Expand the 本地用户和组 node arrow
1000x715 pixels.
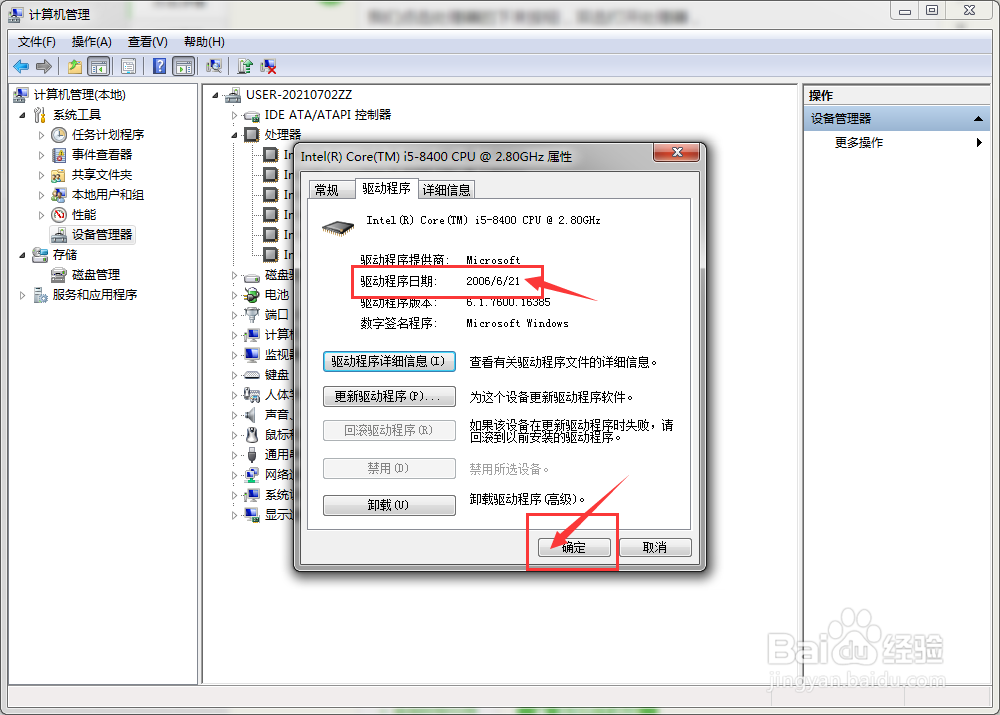tap(41, 195)
